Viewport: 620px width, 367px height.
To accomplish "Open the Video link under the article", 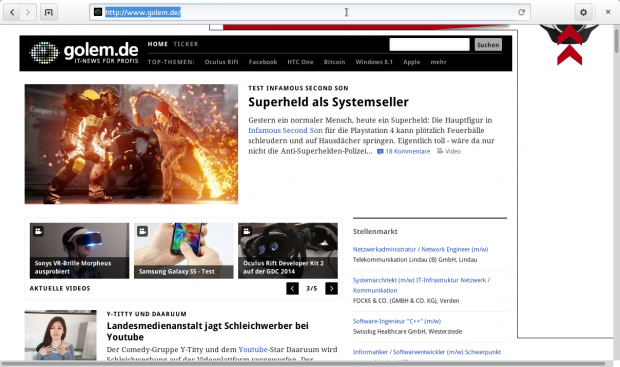I will click(453, 151).
